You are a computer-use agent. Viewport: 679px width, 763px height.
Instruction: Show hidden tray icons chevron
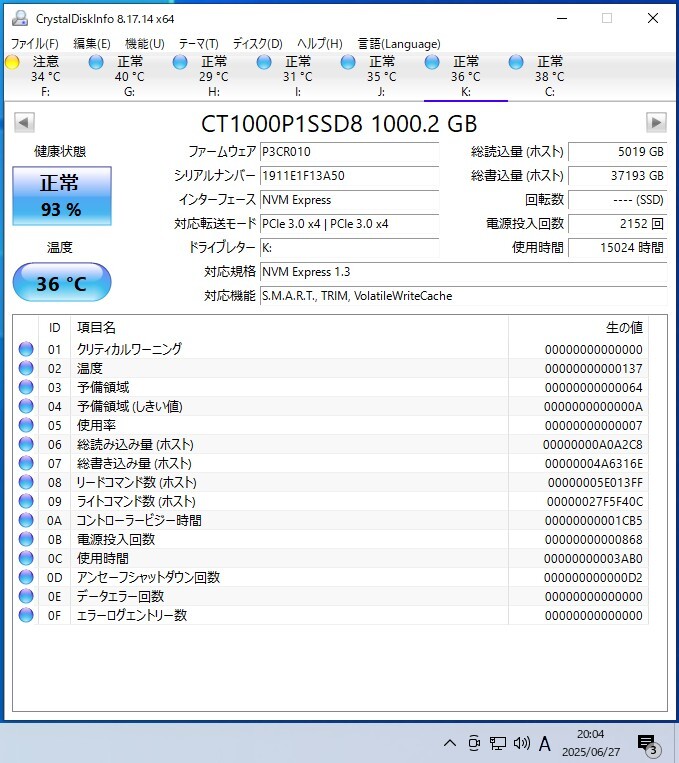(450, 743)
